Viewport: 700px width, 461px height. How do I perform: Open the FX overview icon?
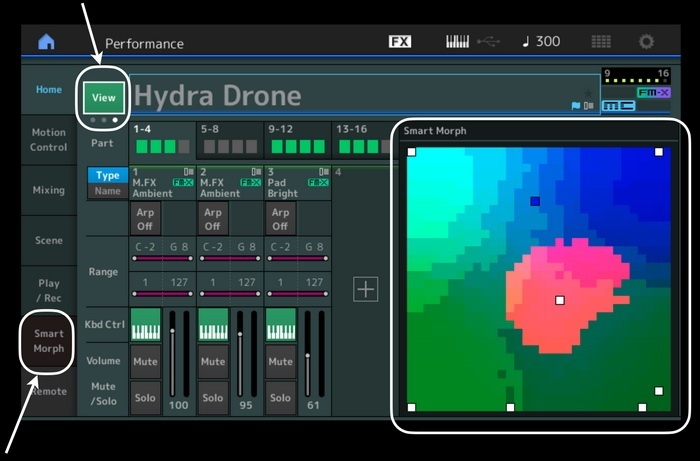click(400, 42)
